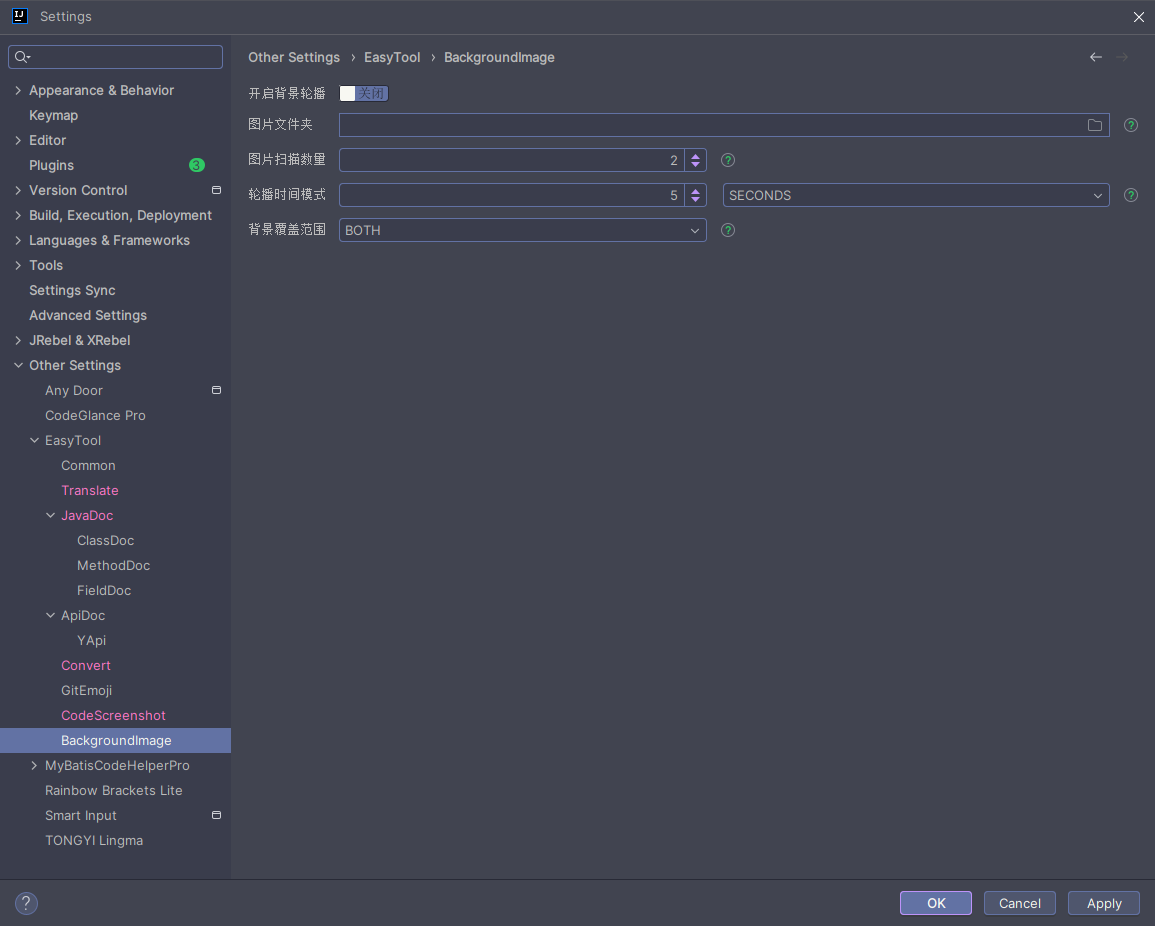Select Convert settings item
The width and height of the screenshot is (1155, 926).
(x=85, y=665)
